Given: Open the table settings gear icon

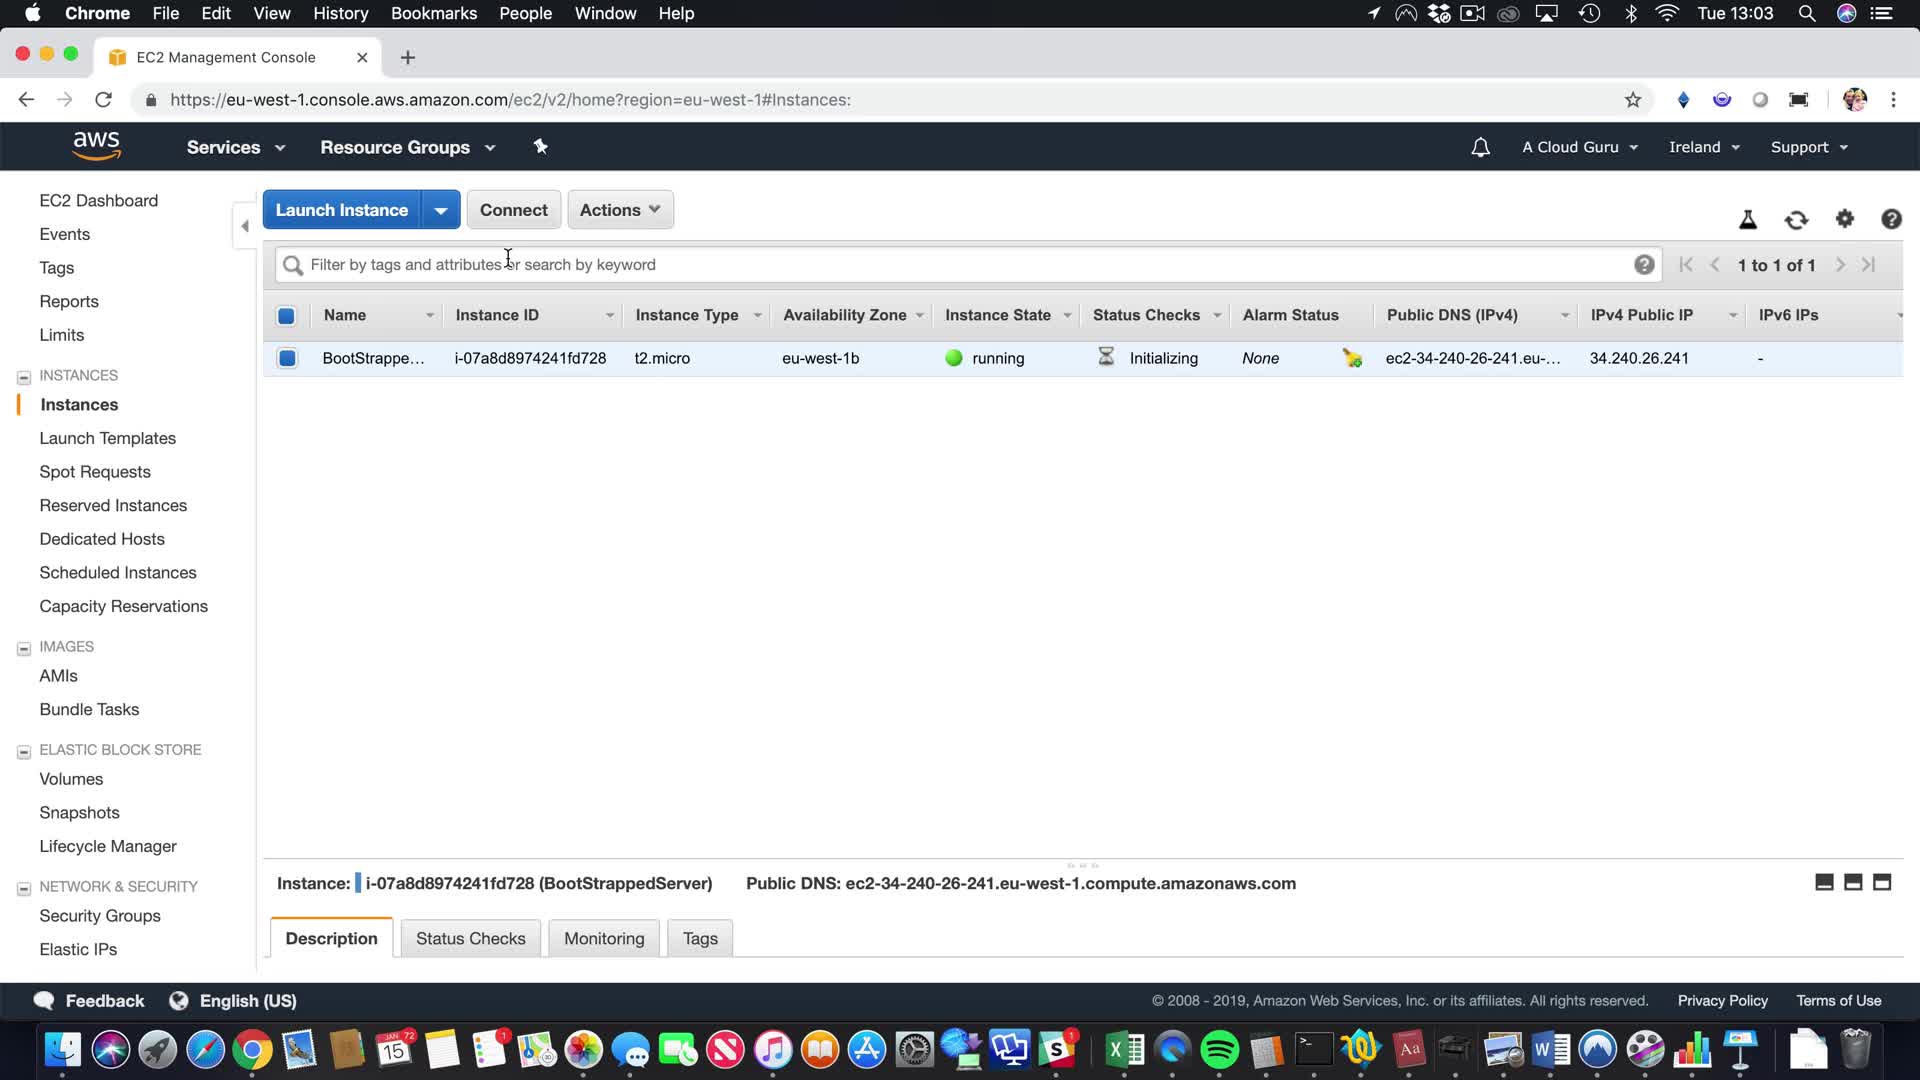Looking at the screenshot, I should pyautogui.click(x=1844, y=219).
